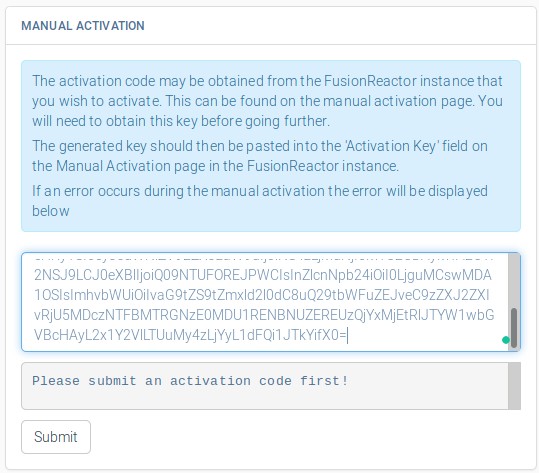
Task: Click the code line starting with '1OSIsImhvbWUi'
Action: click(x=261, y=295)
